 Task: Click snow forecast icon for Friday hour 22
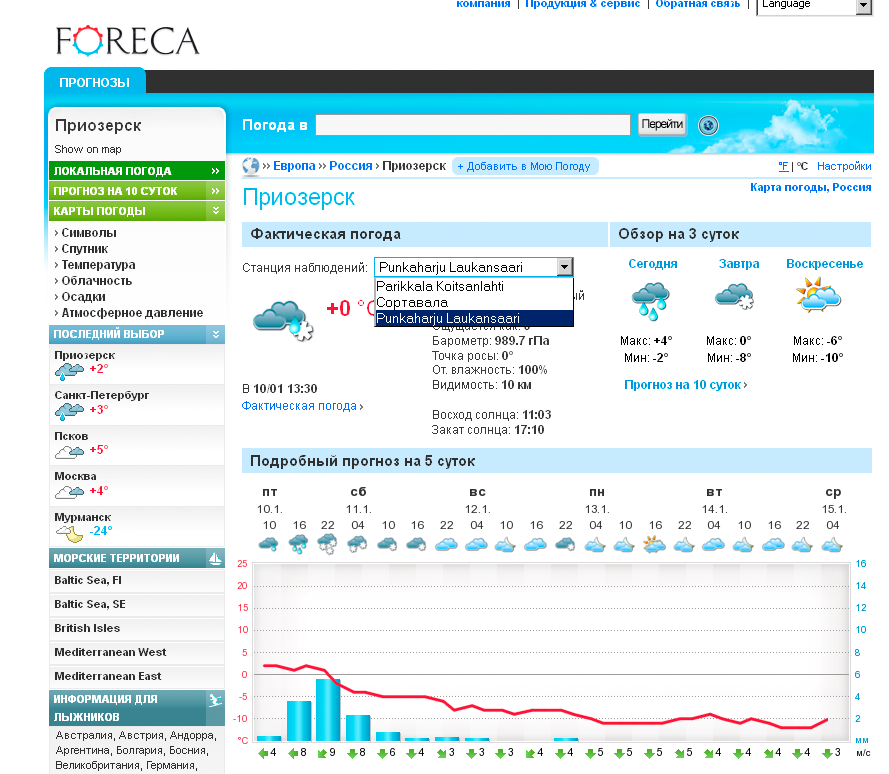327,544
